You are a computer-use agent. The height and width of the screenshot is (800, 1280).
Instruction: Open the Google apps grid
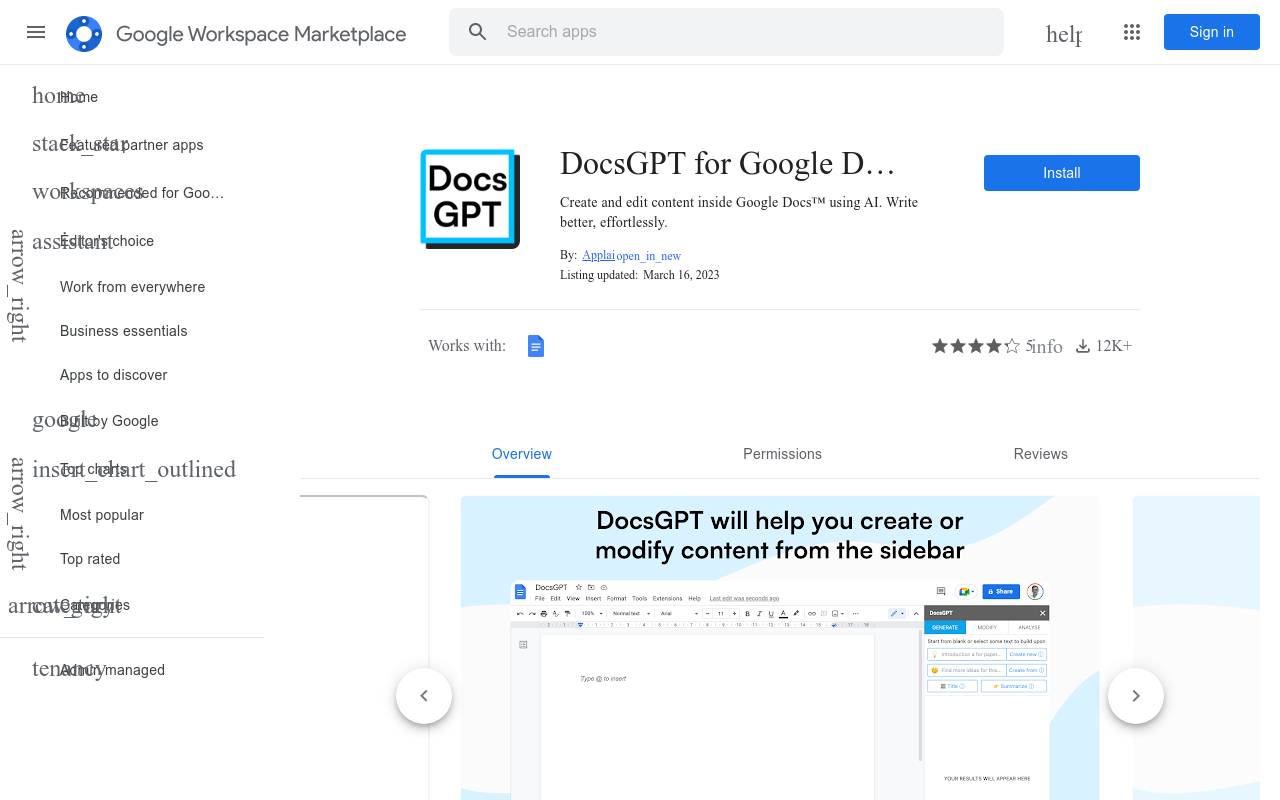click(1132, 32)
